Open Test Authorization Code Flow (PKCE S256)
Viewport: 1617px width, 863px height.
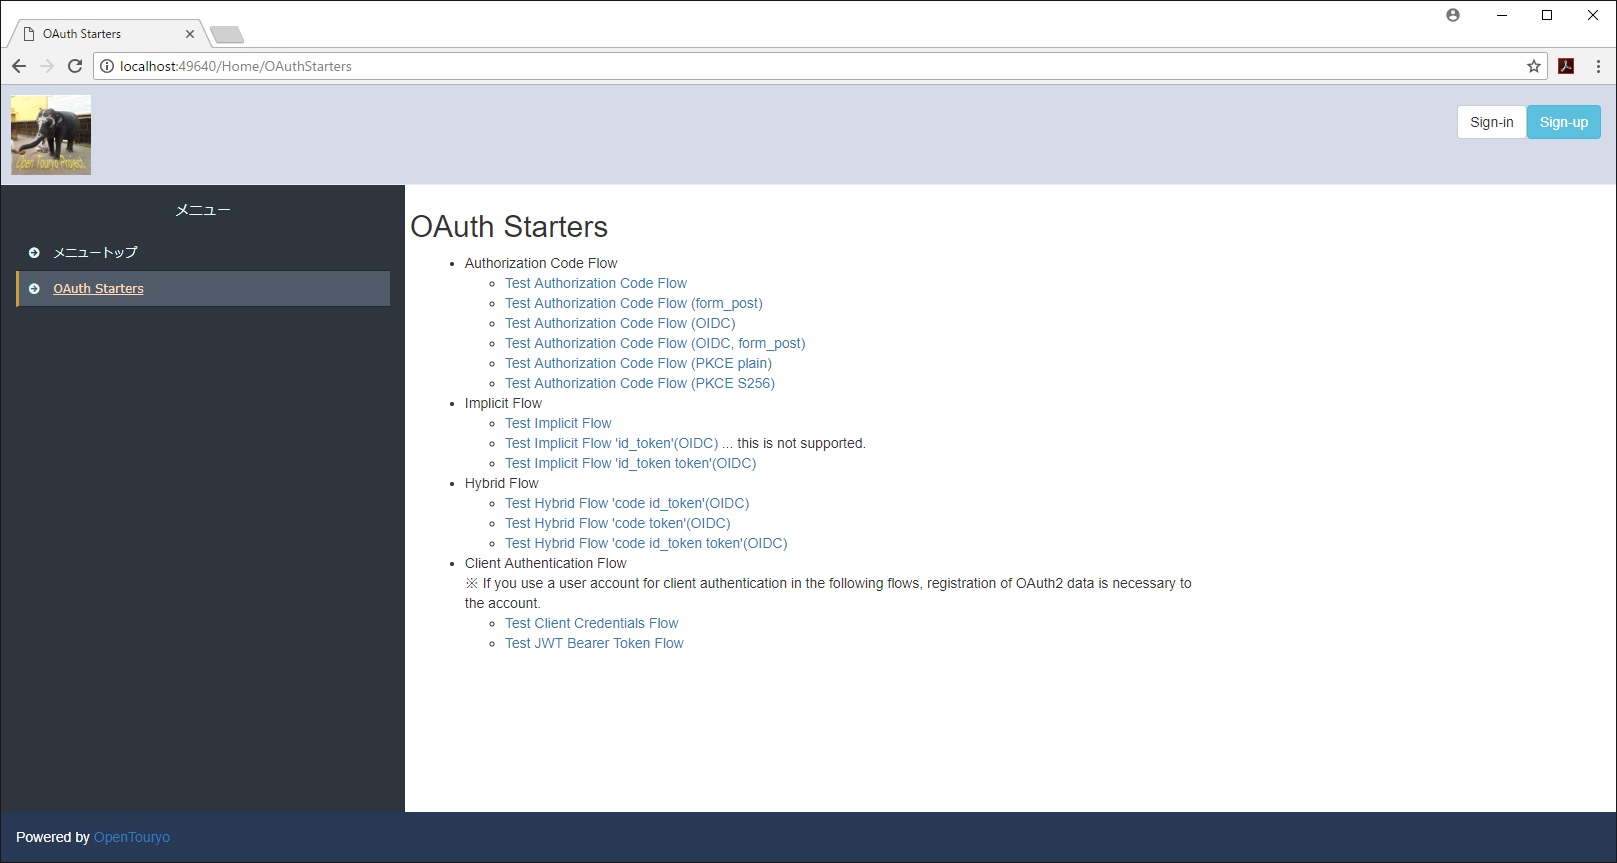(639, 383)
